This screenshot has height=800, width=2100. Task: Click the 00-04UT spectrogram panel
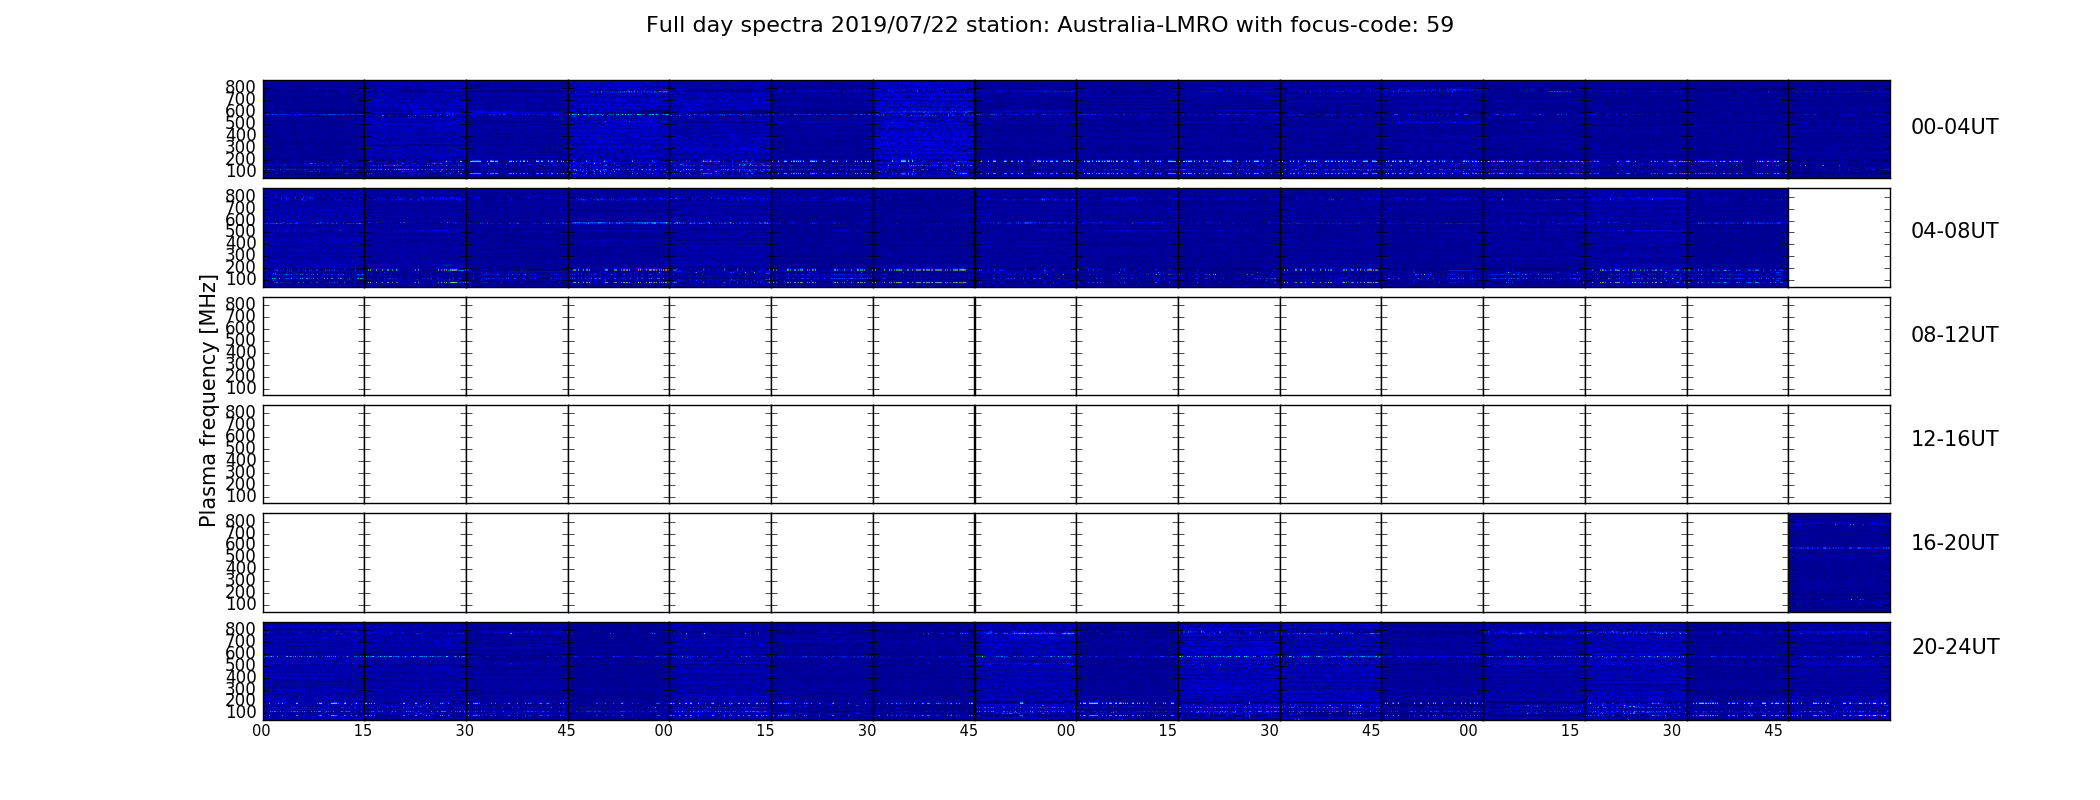pyautogui.click(x=1076, y=129)
